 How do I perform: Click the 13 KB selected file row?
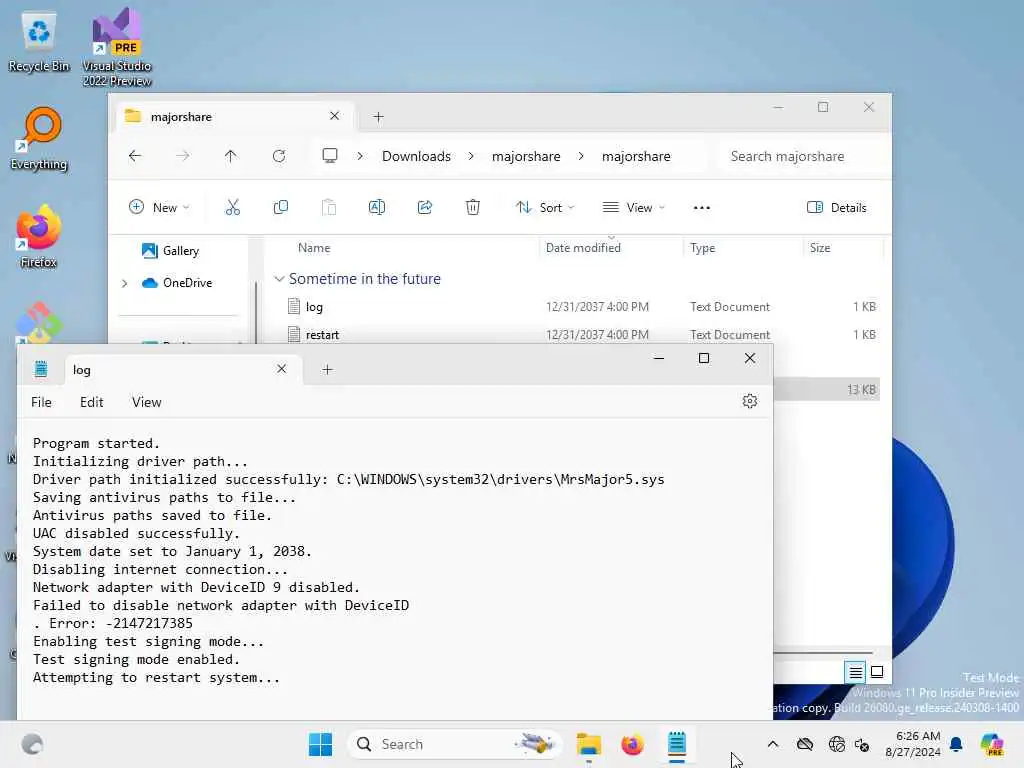coord(827,390)
